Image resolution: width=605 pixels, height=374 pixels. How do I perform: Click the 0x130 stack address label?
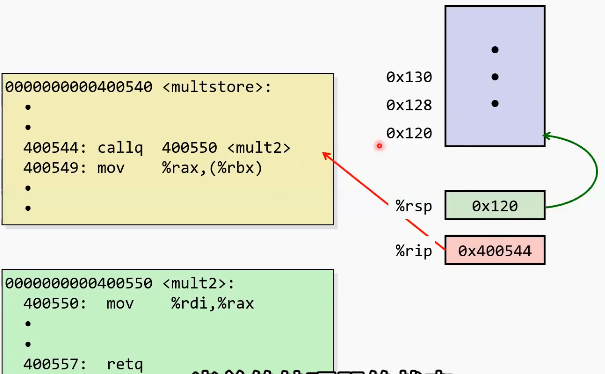(x=409, y=77)
